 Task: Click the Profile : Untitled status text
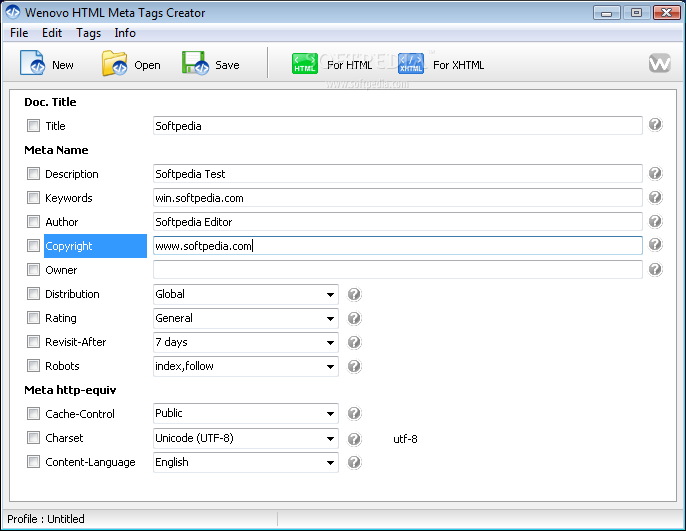click(46, 519)
